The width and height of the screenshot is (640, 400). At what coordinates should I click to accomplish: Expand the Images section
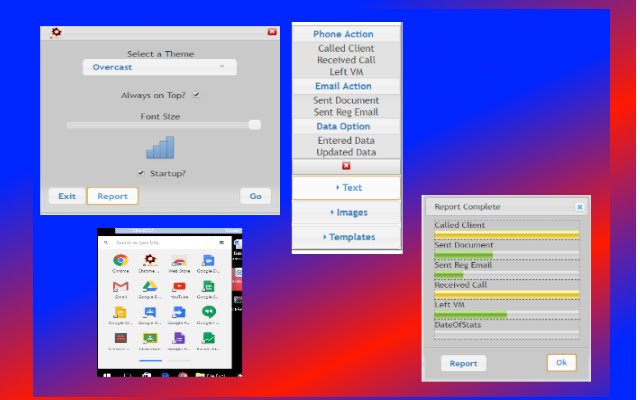tap(347, 212)
